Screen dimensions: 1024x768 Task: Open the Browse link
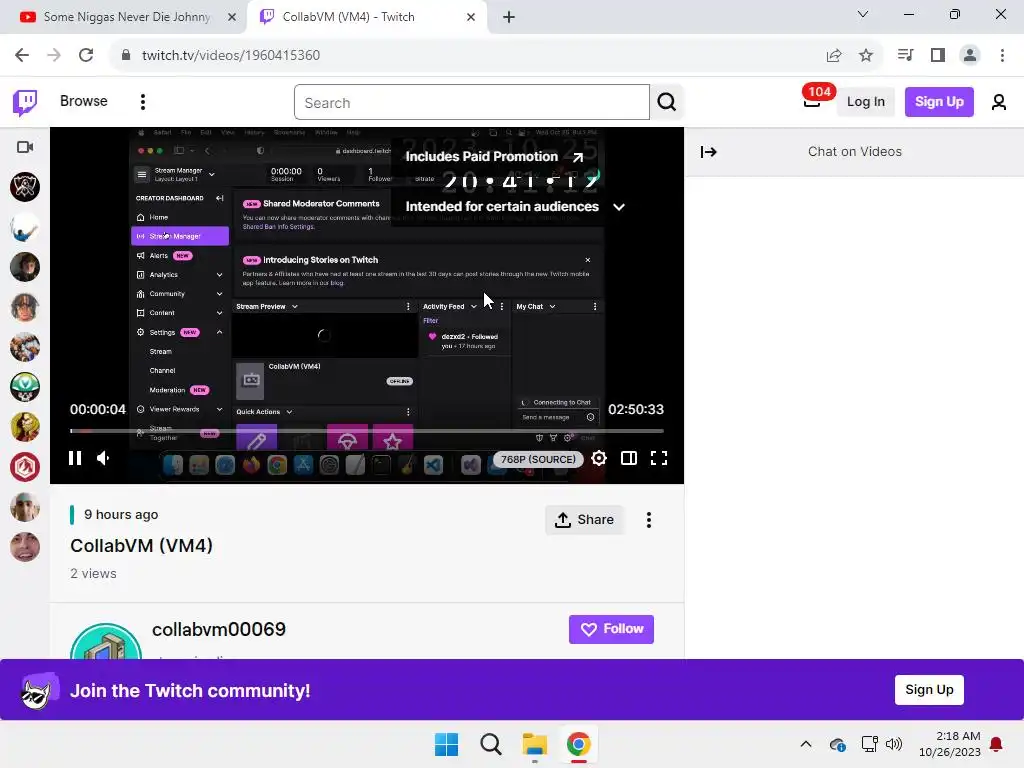point(84,101)
